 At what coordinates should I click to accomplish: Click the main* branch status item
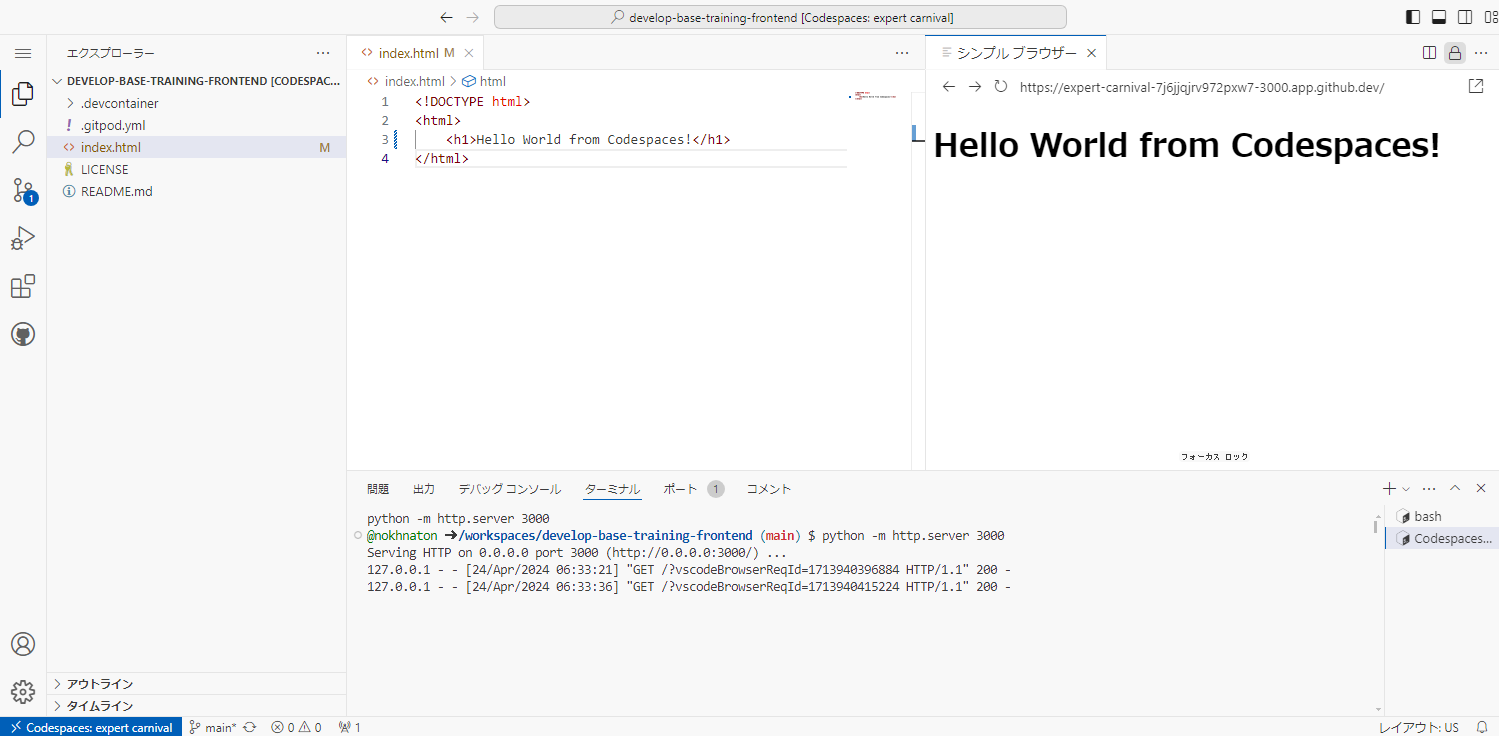point(214,727)
